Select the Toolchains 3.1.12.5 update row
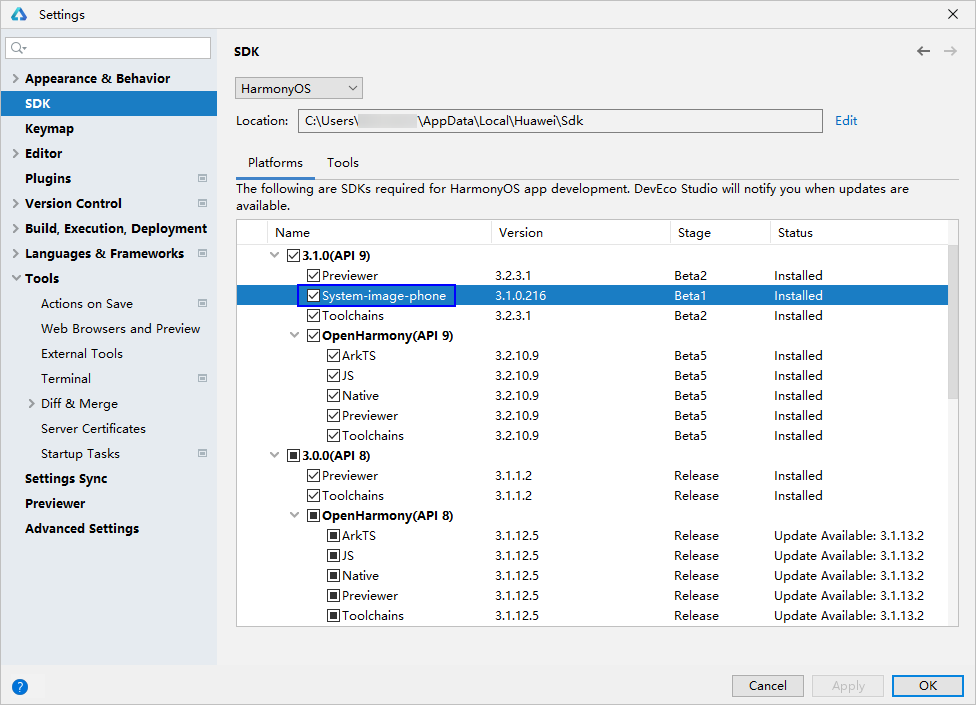Screen dimensions: 976x705 (x=592, y=615)
